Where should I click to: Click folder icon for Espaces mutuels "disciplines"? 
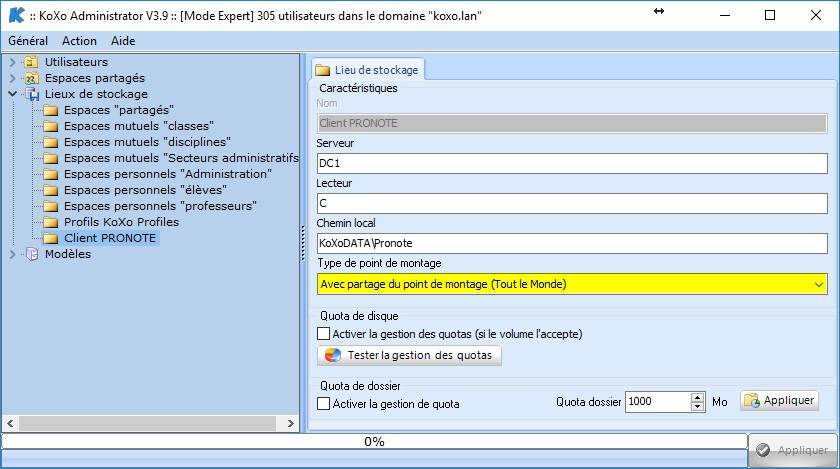click(51, 143)
